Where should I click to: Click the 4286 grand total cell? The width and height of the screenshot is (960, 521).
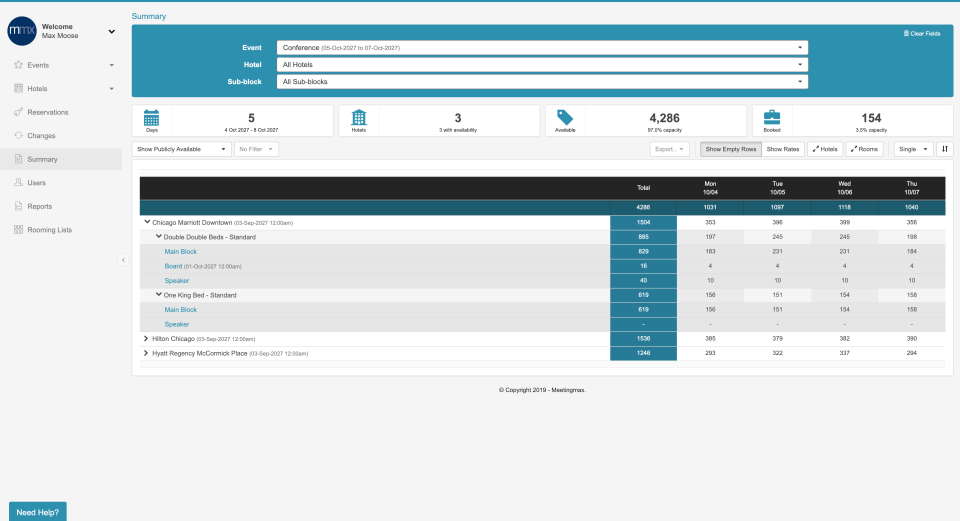click(643, 208)
